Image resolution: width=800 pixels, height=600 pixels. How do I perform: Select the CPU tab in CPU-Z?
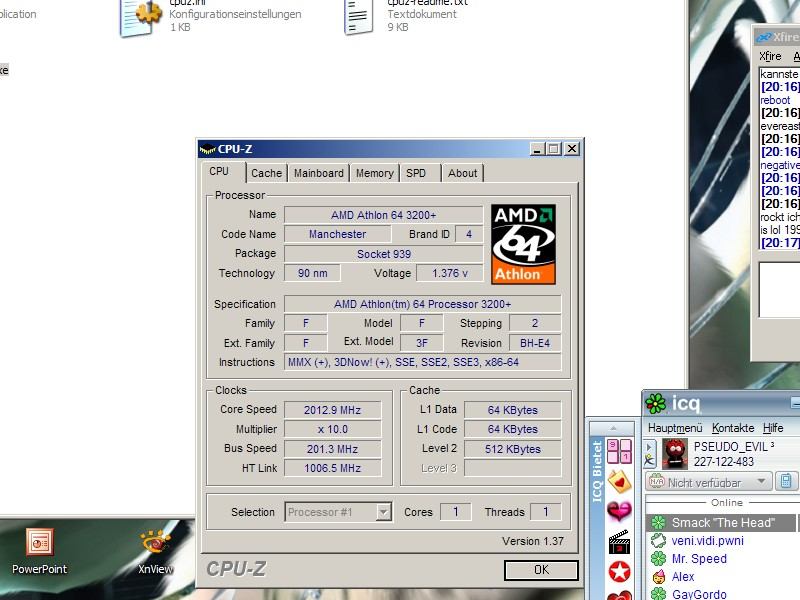coord(219,171)
